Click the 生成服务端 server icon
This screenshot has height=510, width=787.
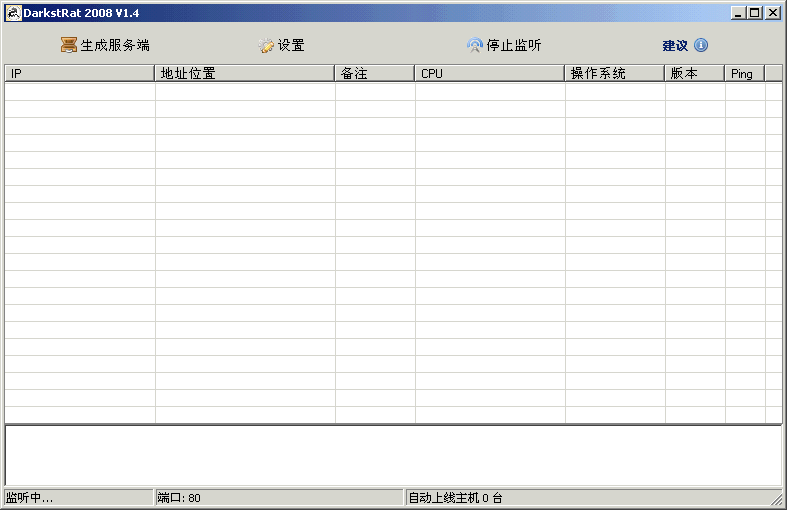point(68,45)
